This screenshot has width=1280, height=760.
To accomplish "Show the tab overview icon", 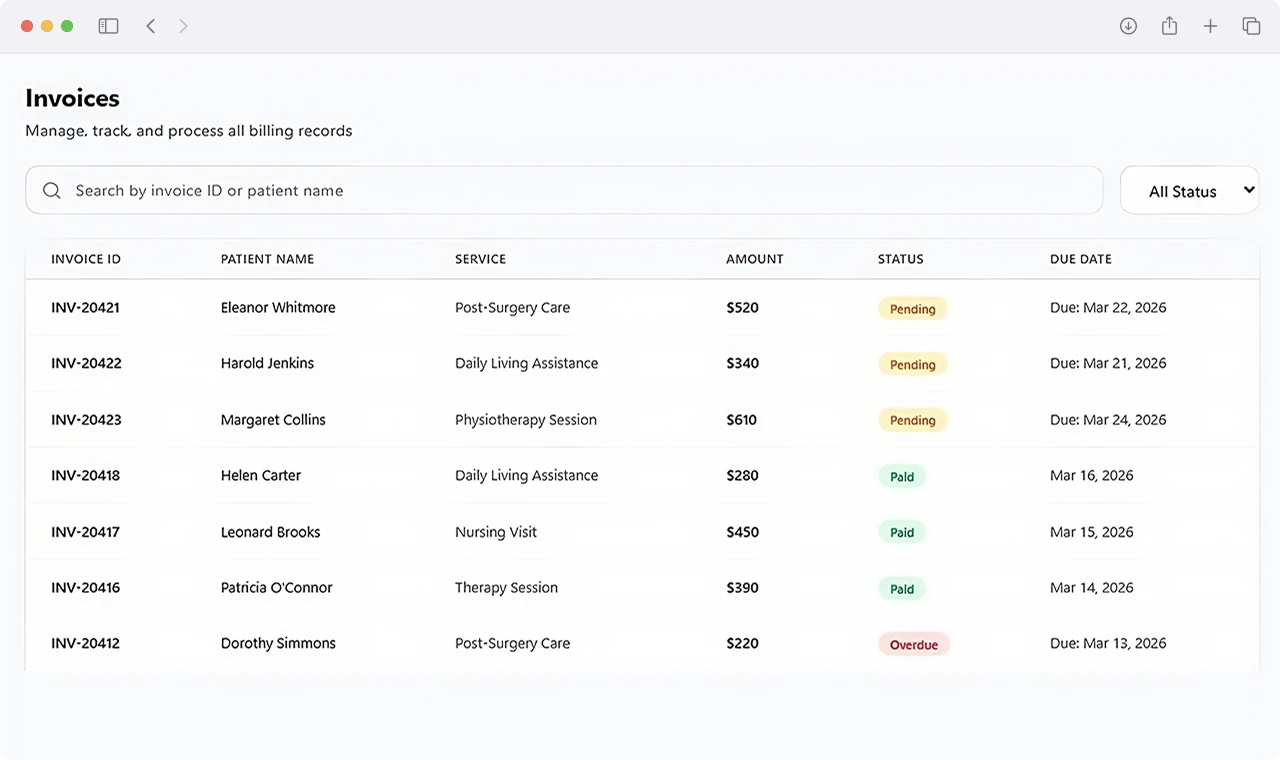I will coord(1251,26).
